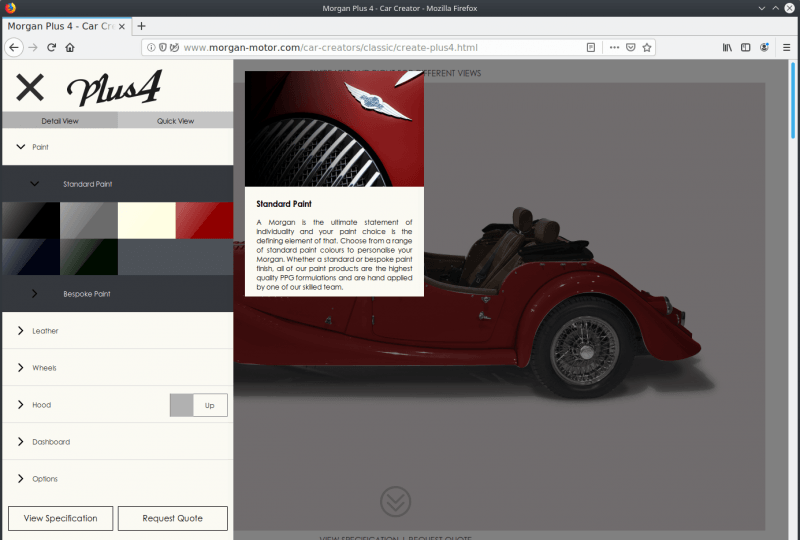Click the Standard Paint heading text

pos(284,204)
